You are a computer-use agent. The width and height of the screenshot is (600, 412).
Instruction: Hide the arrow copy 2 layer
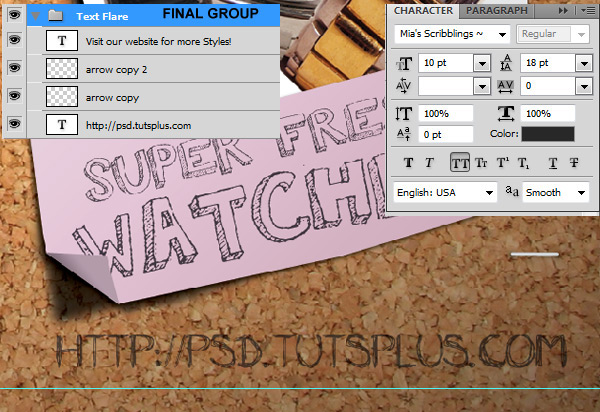pos(14,68)
